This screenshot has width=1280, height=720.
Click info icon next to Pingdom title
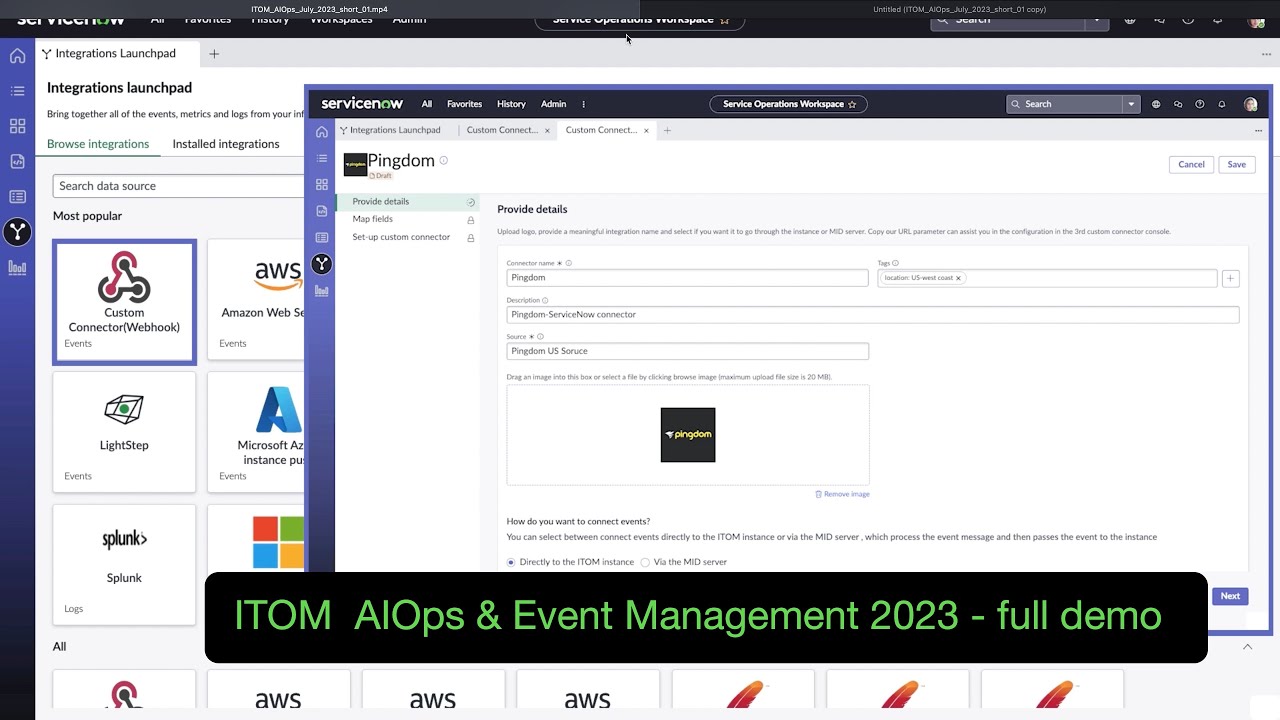click(x=443, y=160)
